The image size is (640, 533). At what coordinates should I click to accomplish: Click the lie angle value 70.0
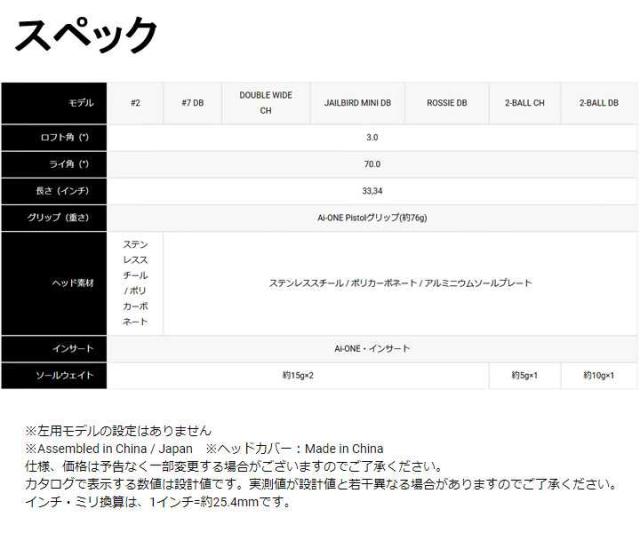point(372,164)
